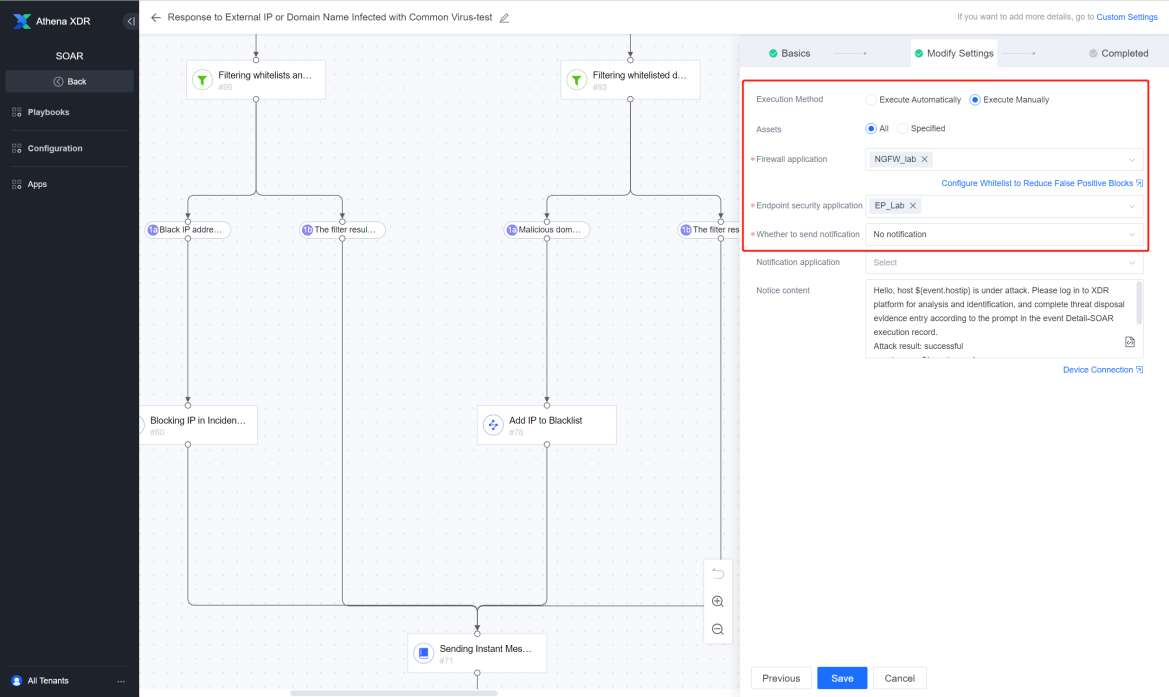The height and width of the screenshot is (697, 1169).
Task: Click the 1a badge on Malicious domain branch
Action: tap(512, 230)
